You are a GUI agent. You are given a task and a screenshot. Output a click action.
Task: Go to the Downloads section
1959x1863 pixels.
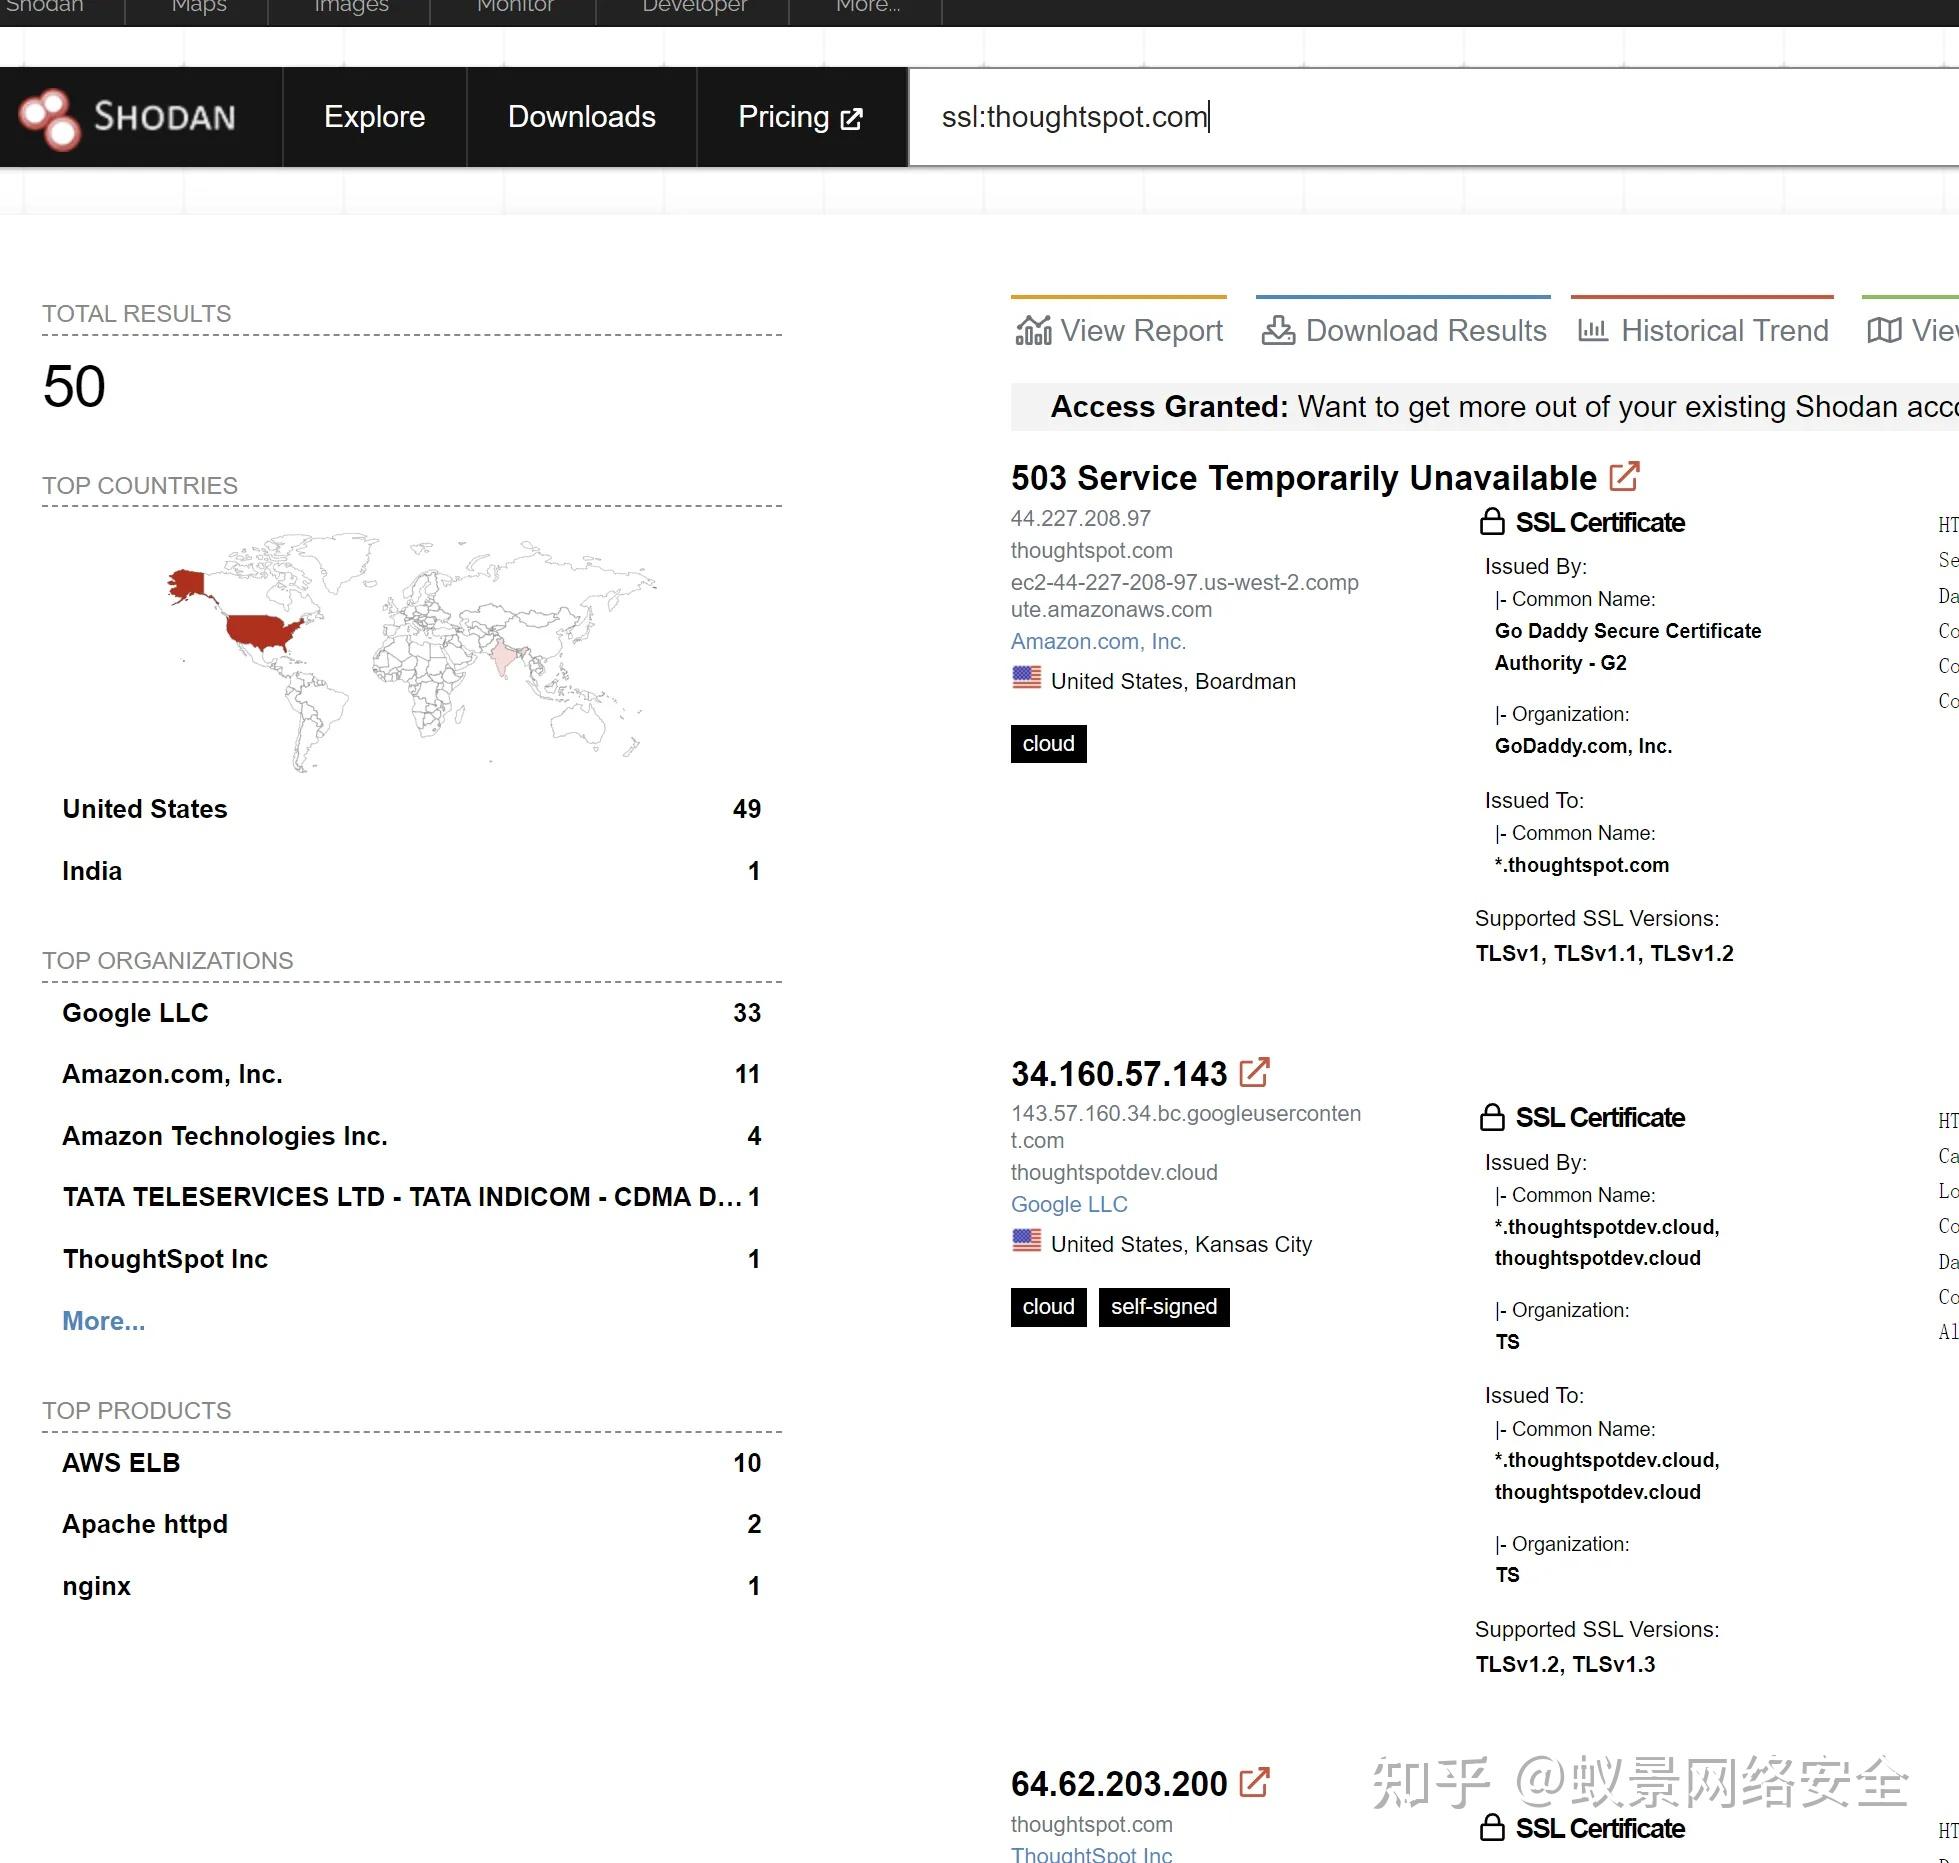point(581,117)
